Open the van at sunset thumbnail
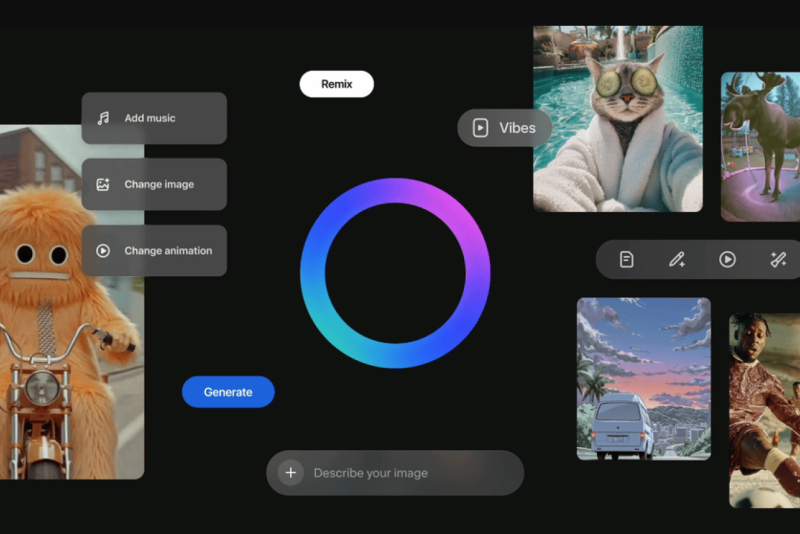 coord(643,378)
